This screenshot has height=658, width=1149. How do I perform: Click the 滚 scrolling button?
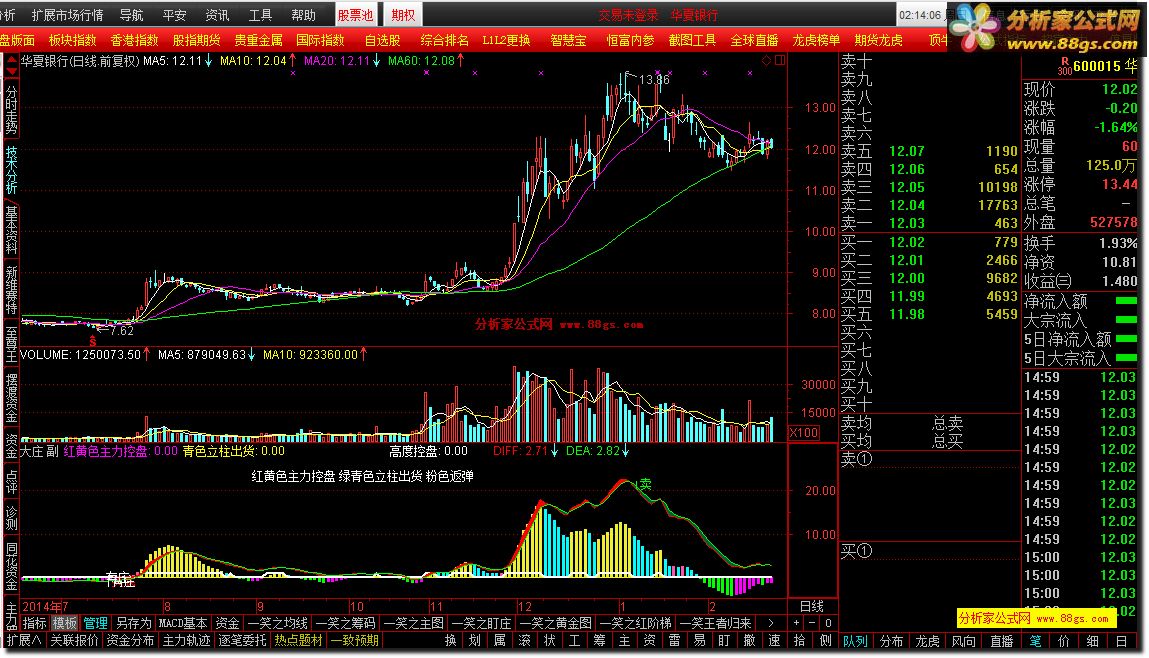525,640
